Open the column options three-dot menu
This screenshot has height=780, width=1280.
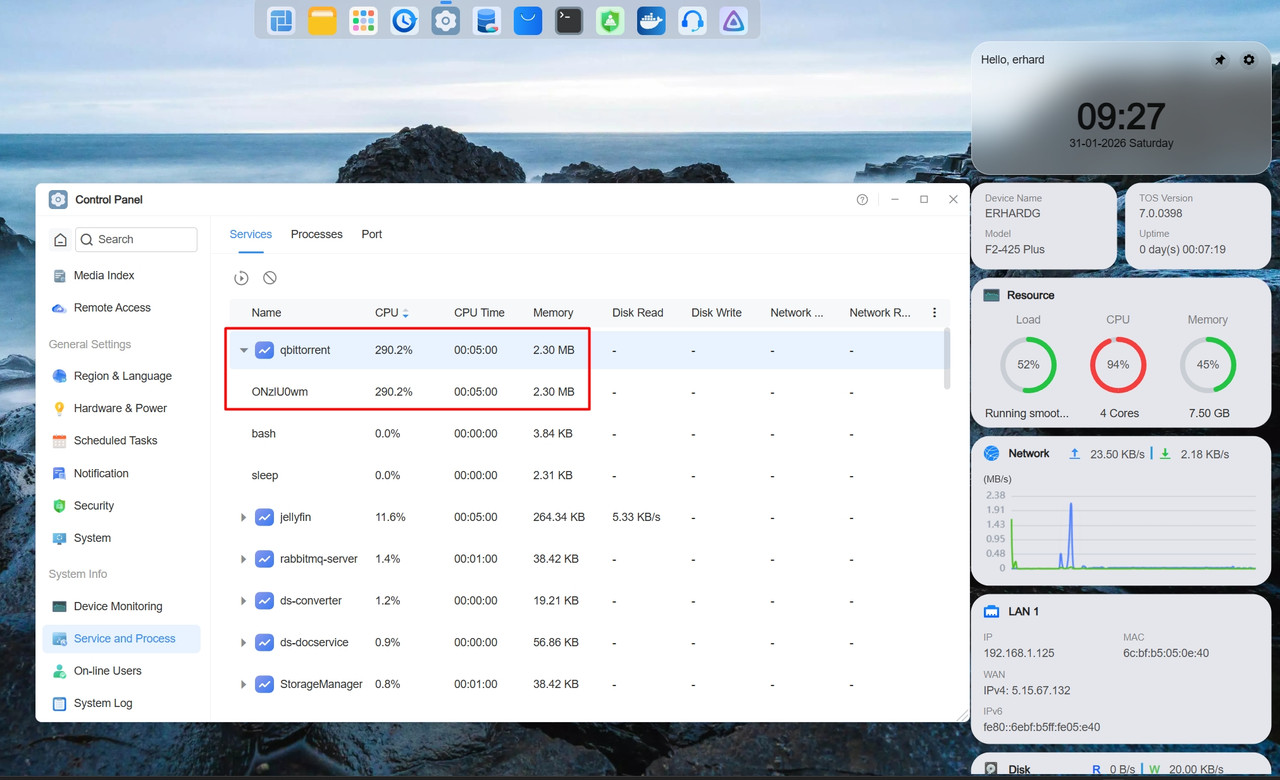click(935, 313)
